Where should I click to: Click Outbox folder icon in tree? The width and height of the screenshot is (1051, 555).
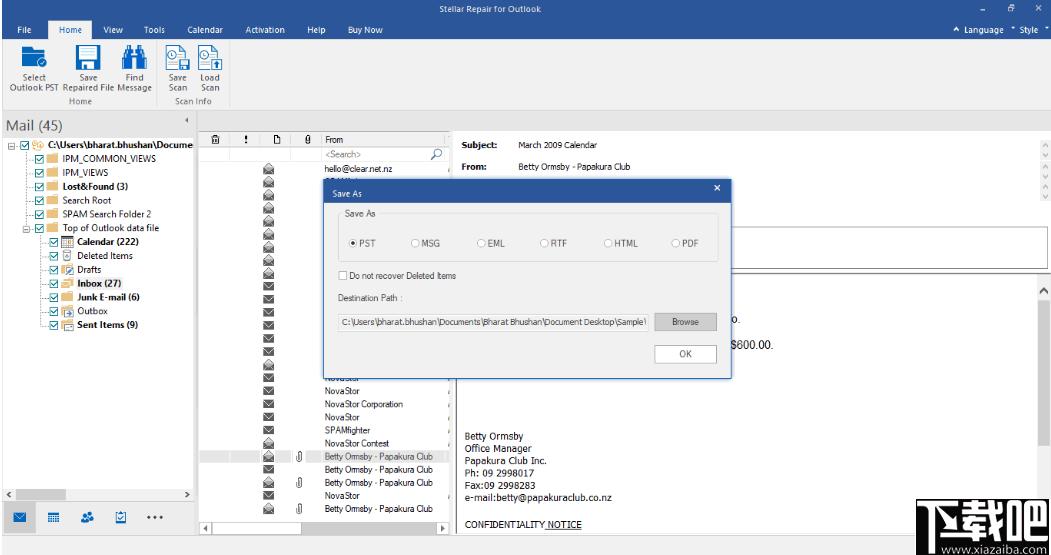[68, 311]
